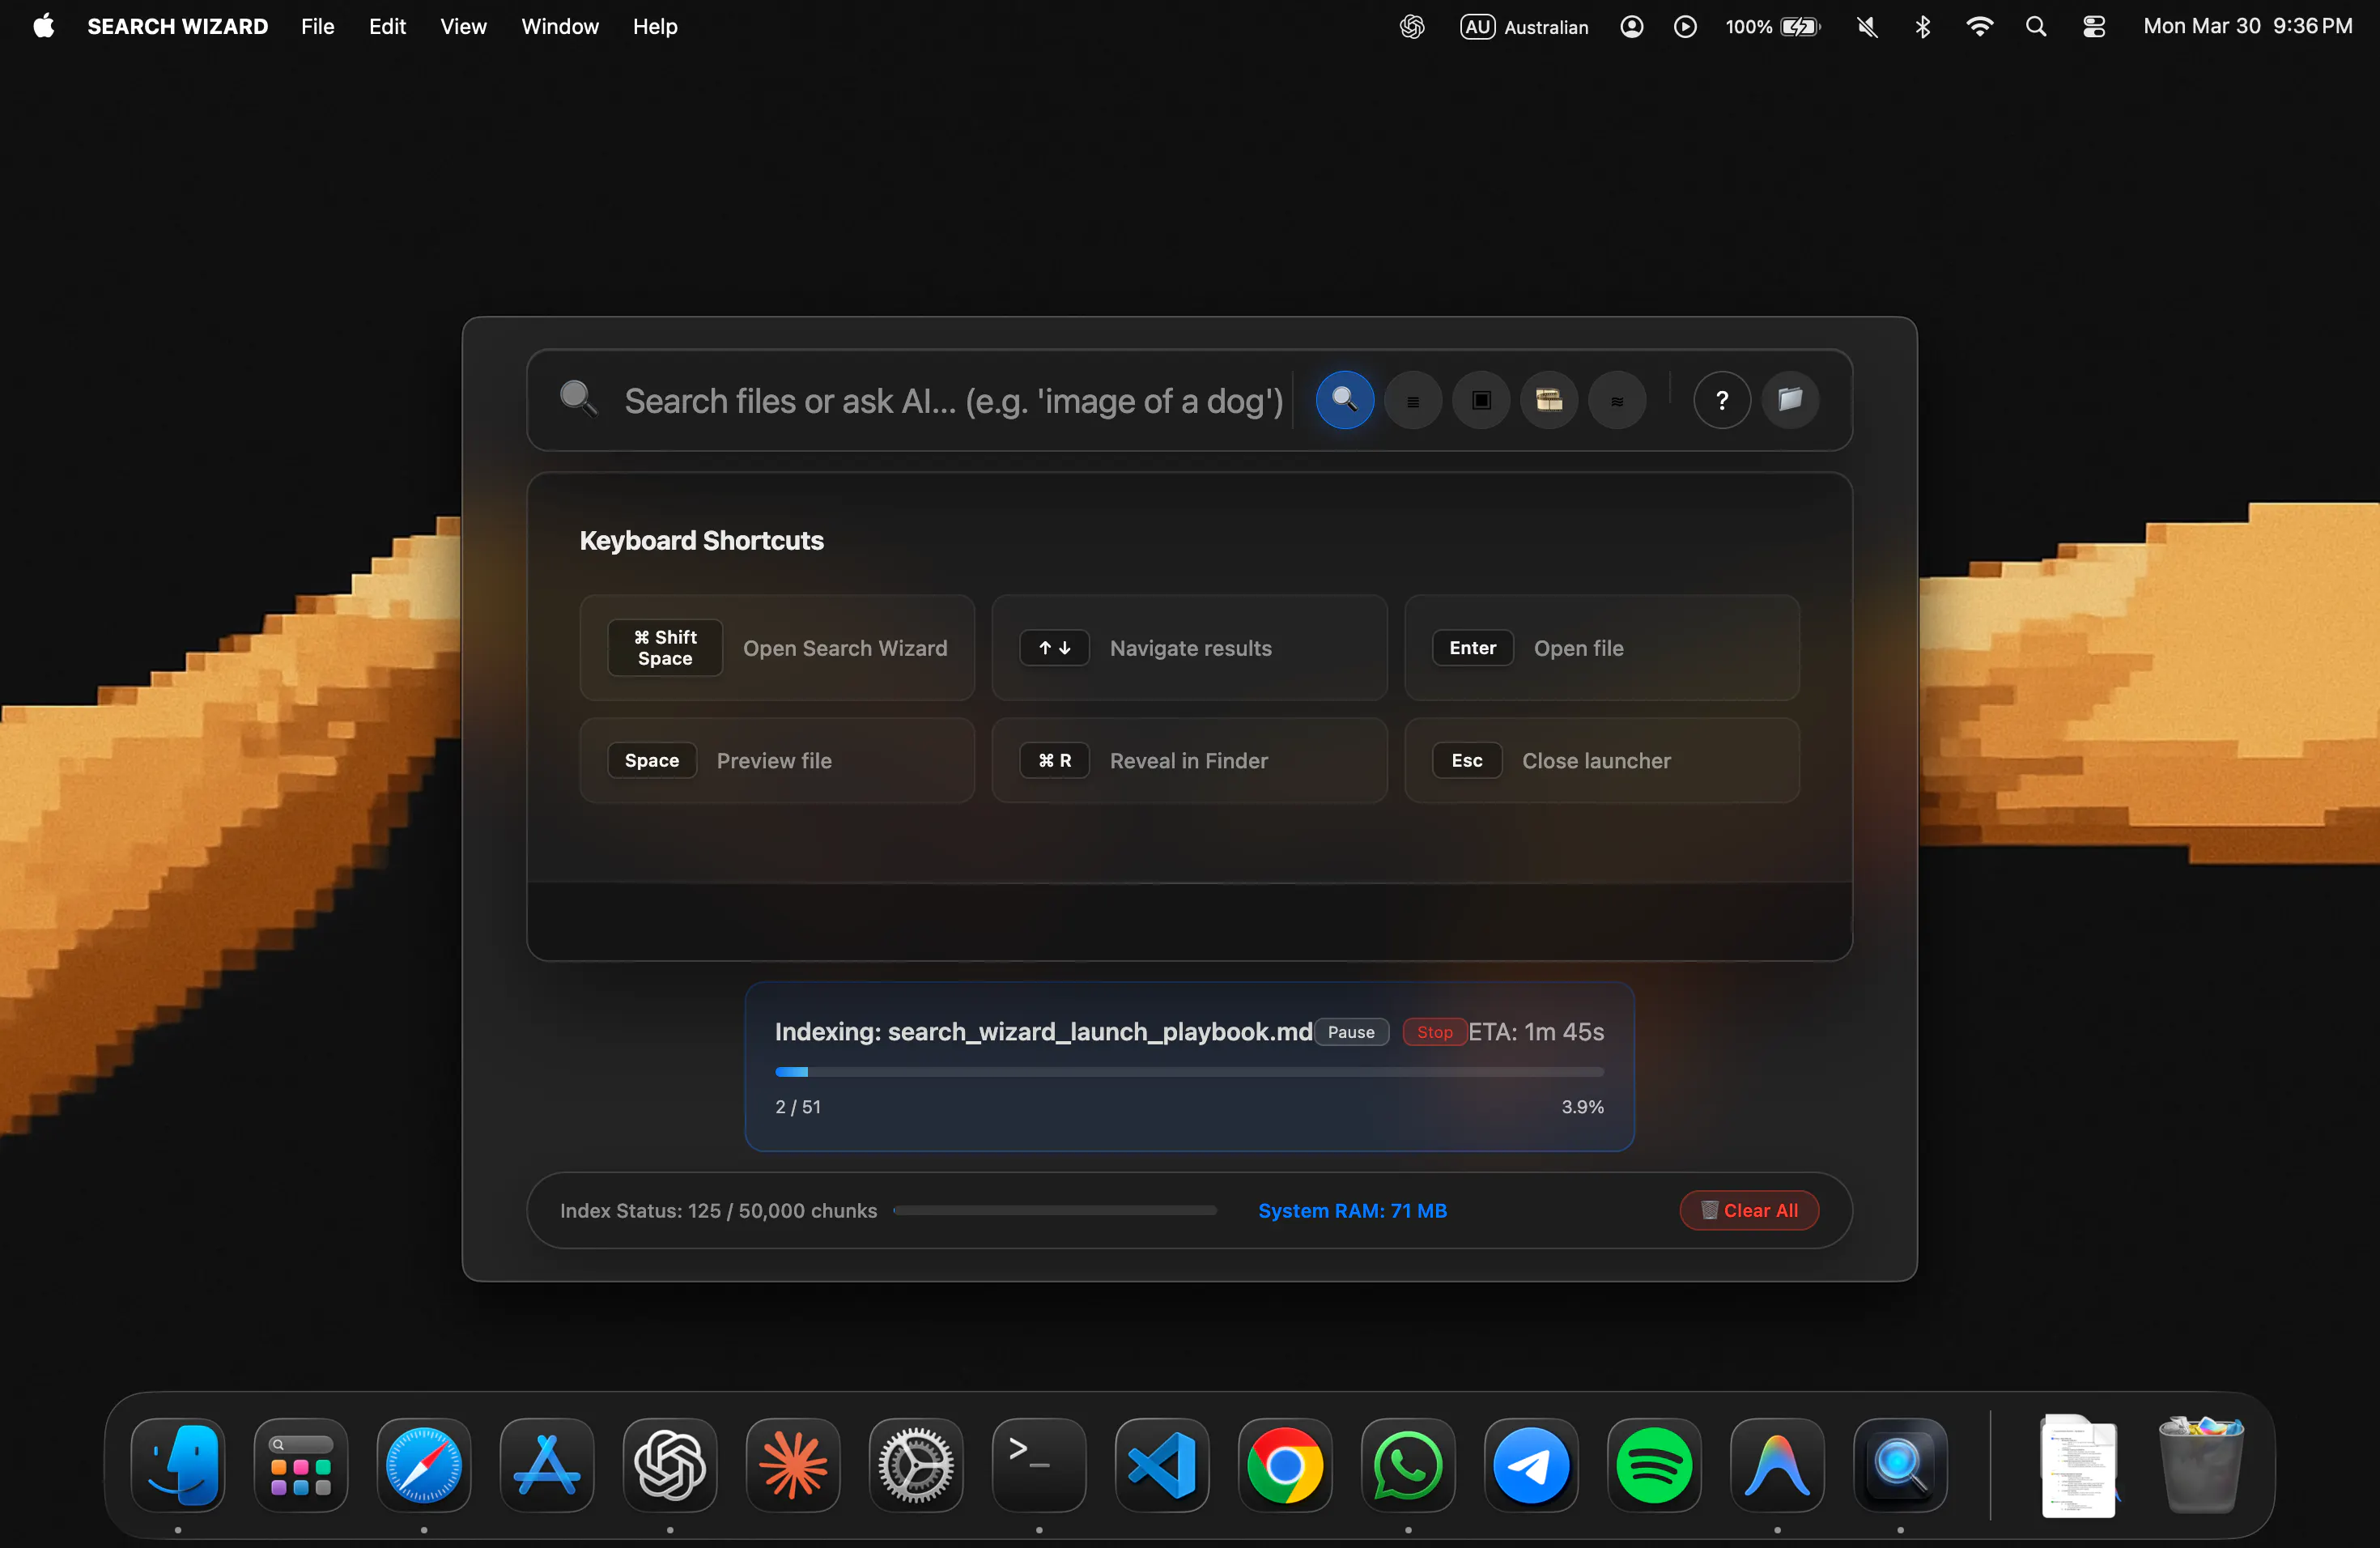This screenshot has height=1548, width=2380.
Task: Click the System RAM: 71 MB text
Action: click(x=1352, y=1210)
